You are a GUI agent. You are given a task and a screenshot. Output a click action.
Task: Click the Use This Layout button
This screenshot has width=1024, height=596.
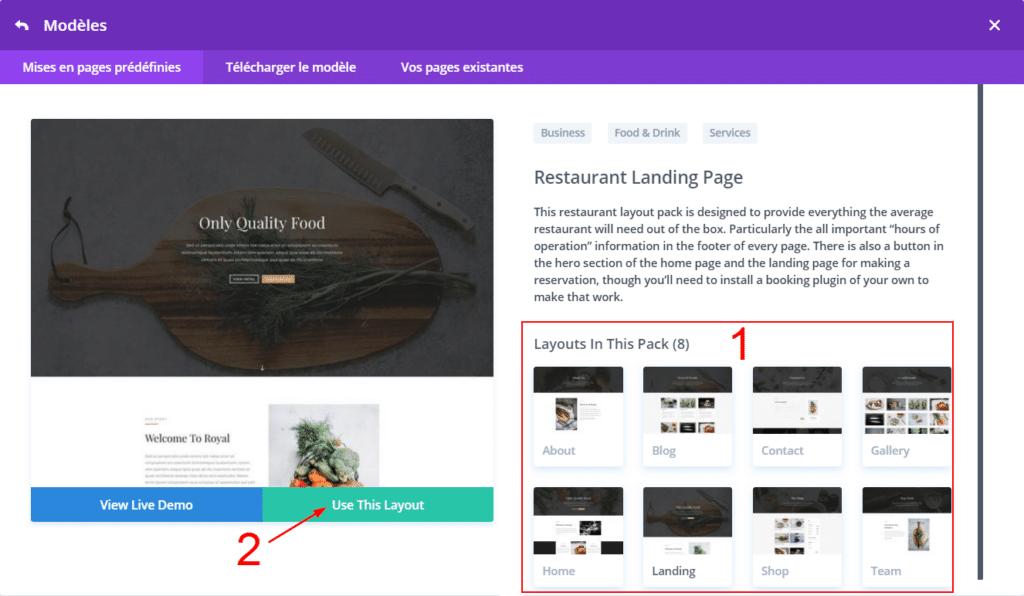(x=378, y=505)
